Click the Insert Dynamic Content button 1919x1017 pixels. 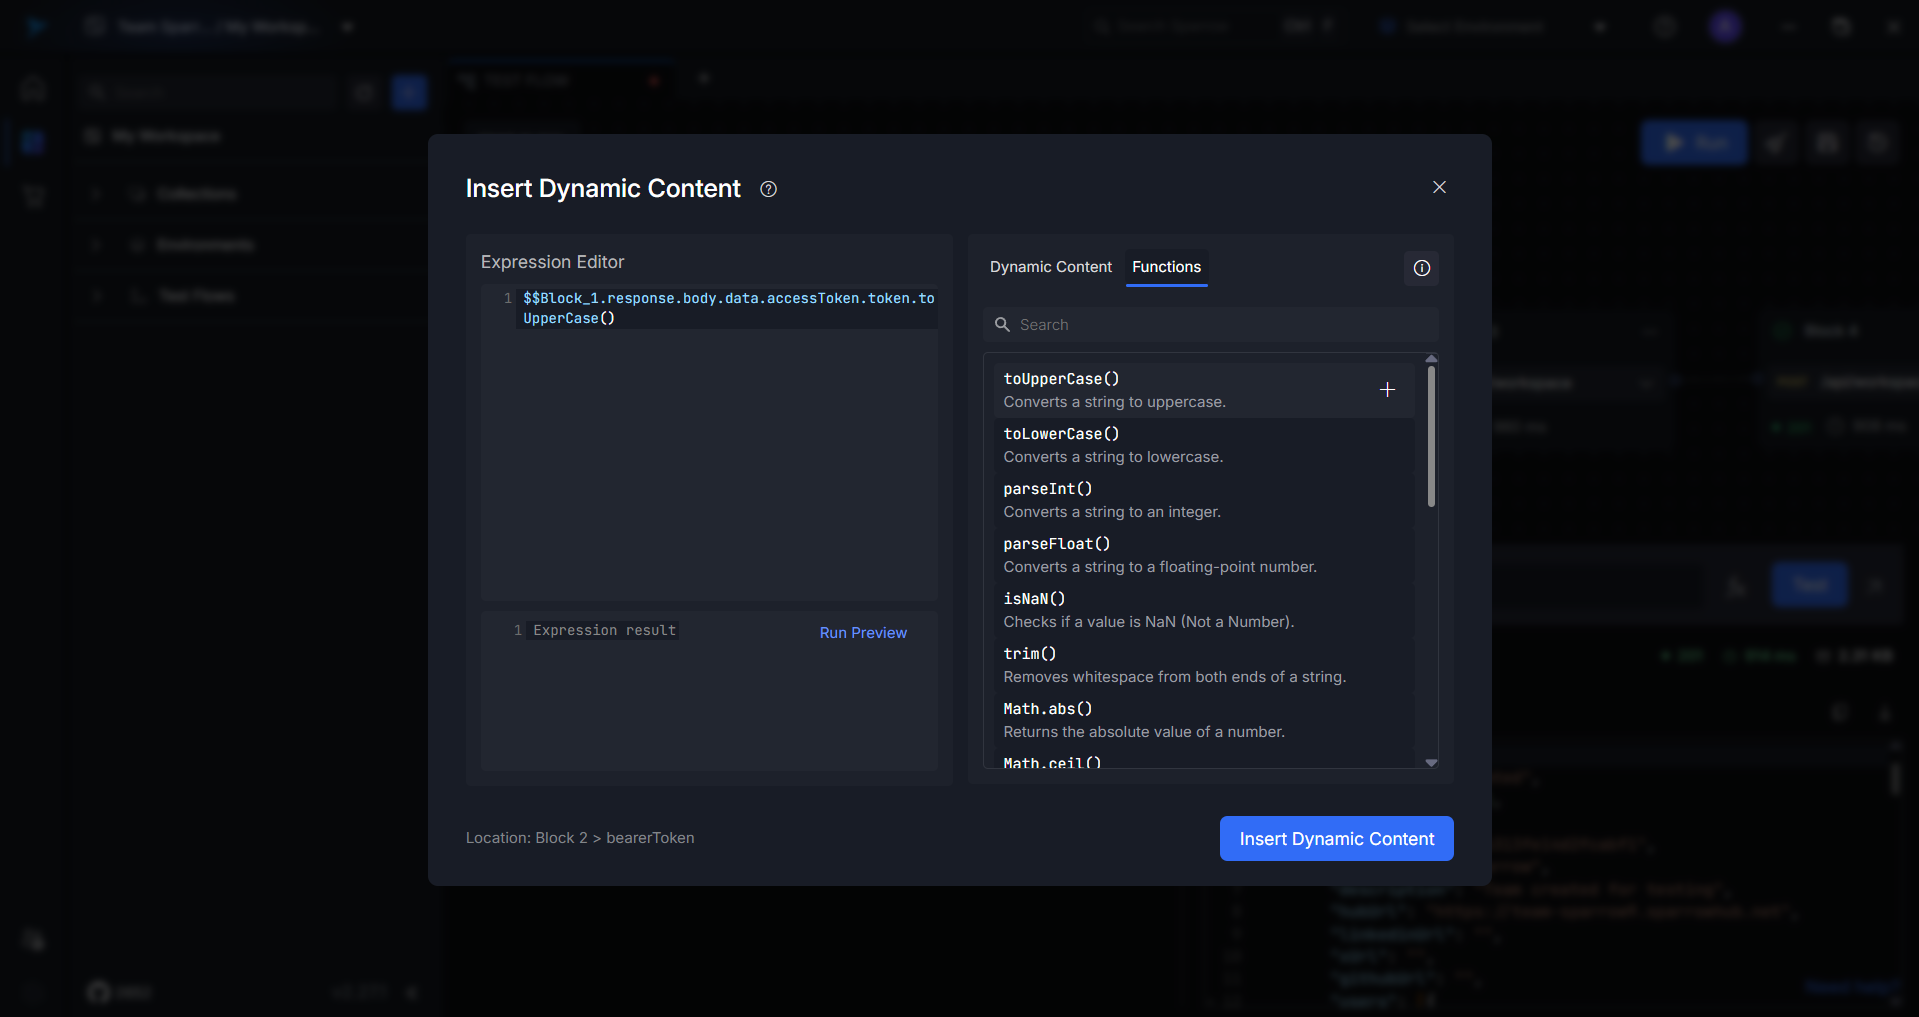click(1336, 839)
